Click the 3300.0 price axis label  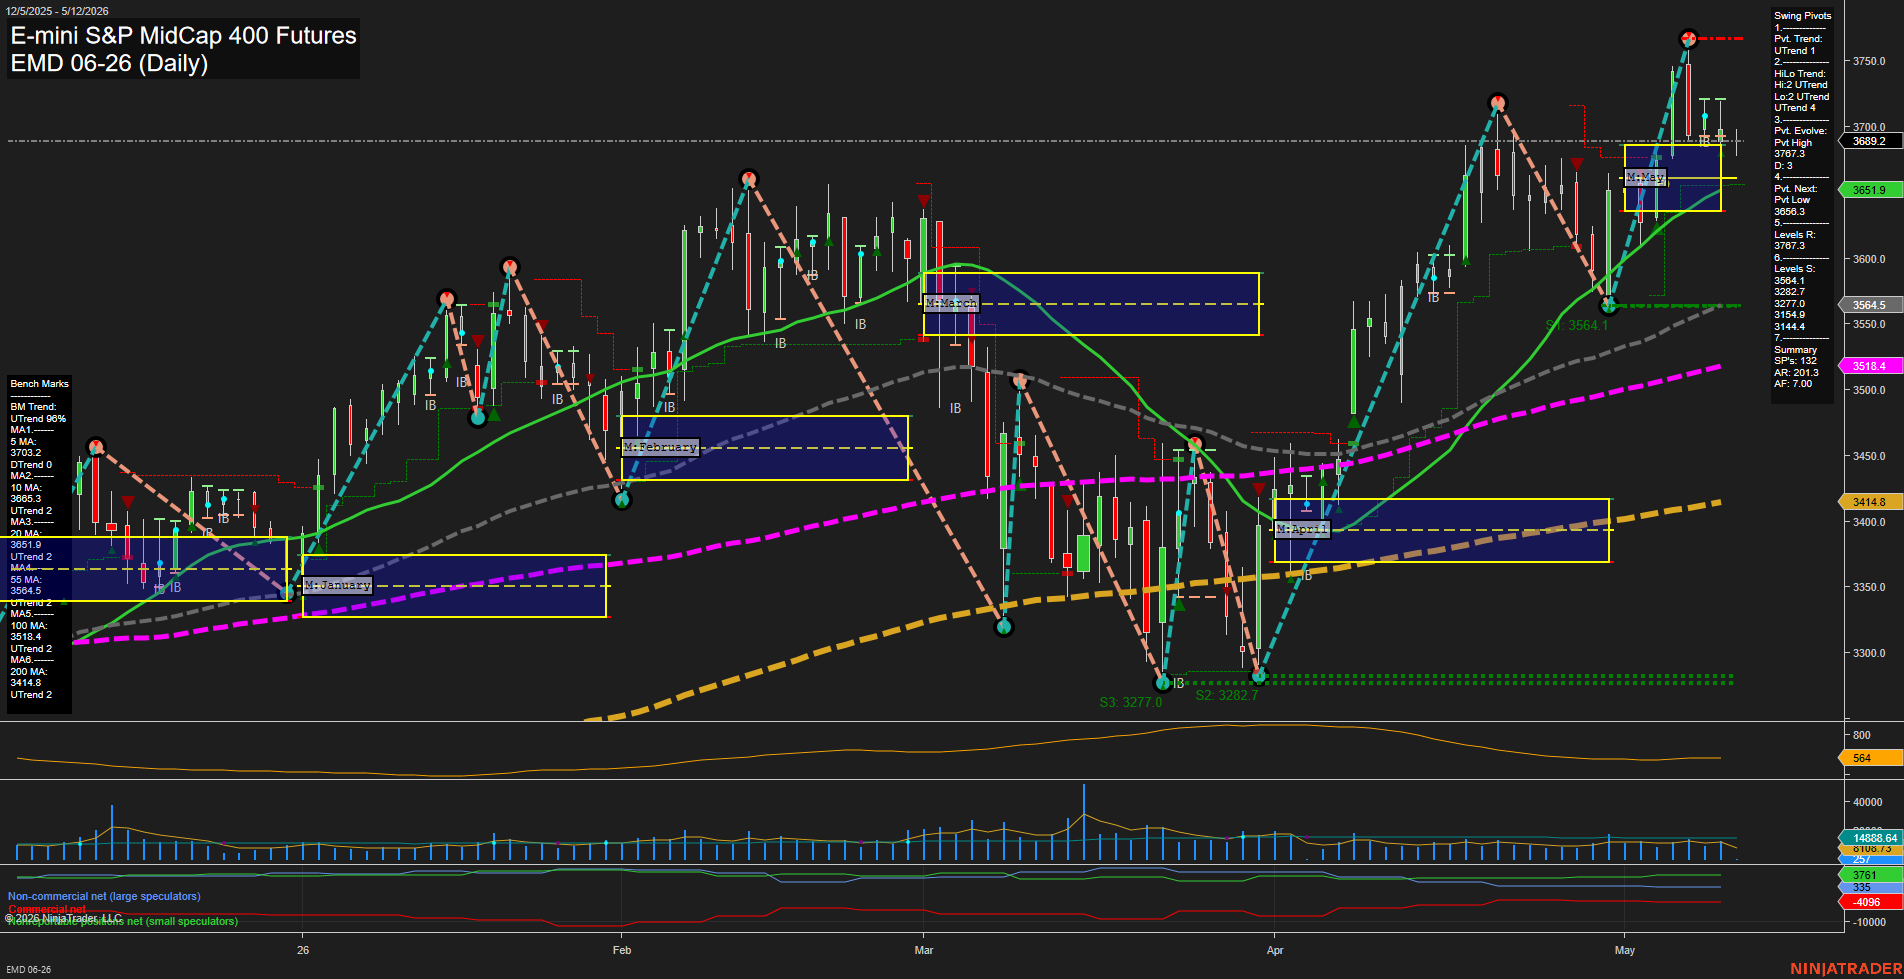[1869, 653]
